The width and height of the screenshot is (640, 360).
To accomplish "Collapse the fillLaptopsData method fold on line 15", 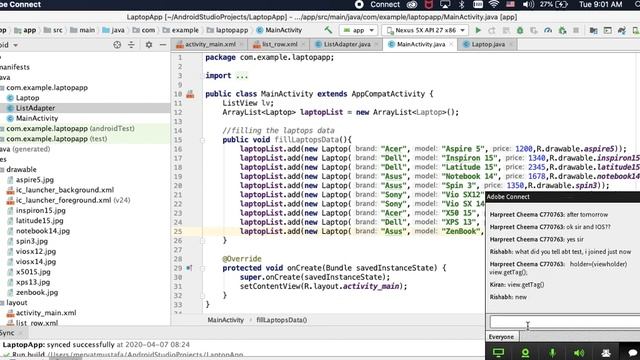I will (x=202, y=140).
